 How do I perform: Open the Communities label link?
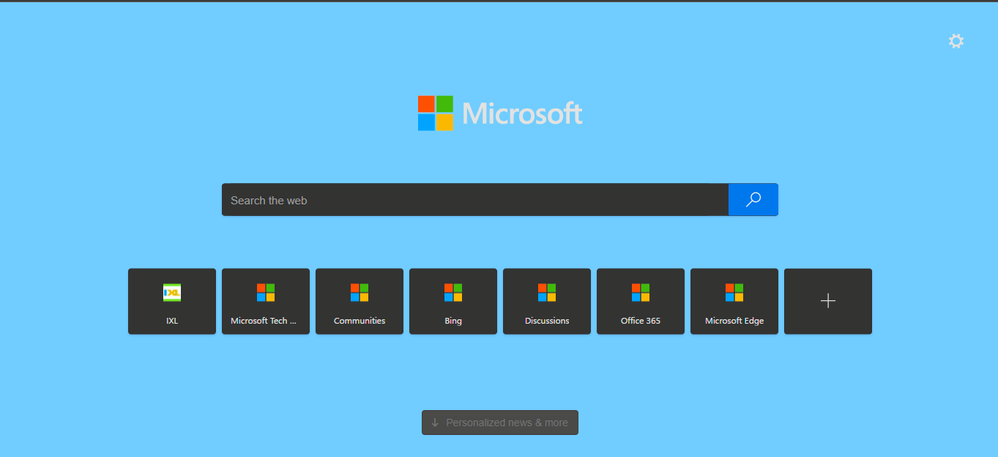[359, 321]
